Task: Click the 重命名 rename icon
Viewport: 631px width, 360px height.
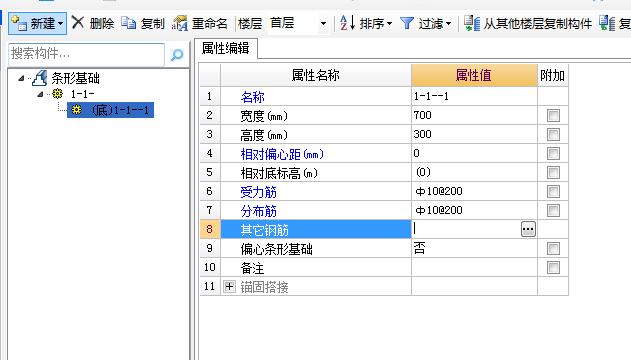Action: 179,23
